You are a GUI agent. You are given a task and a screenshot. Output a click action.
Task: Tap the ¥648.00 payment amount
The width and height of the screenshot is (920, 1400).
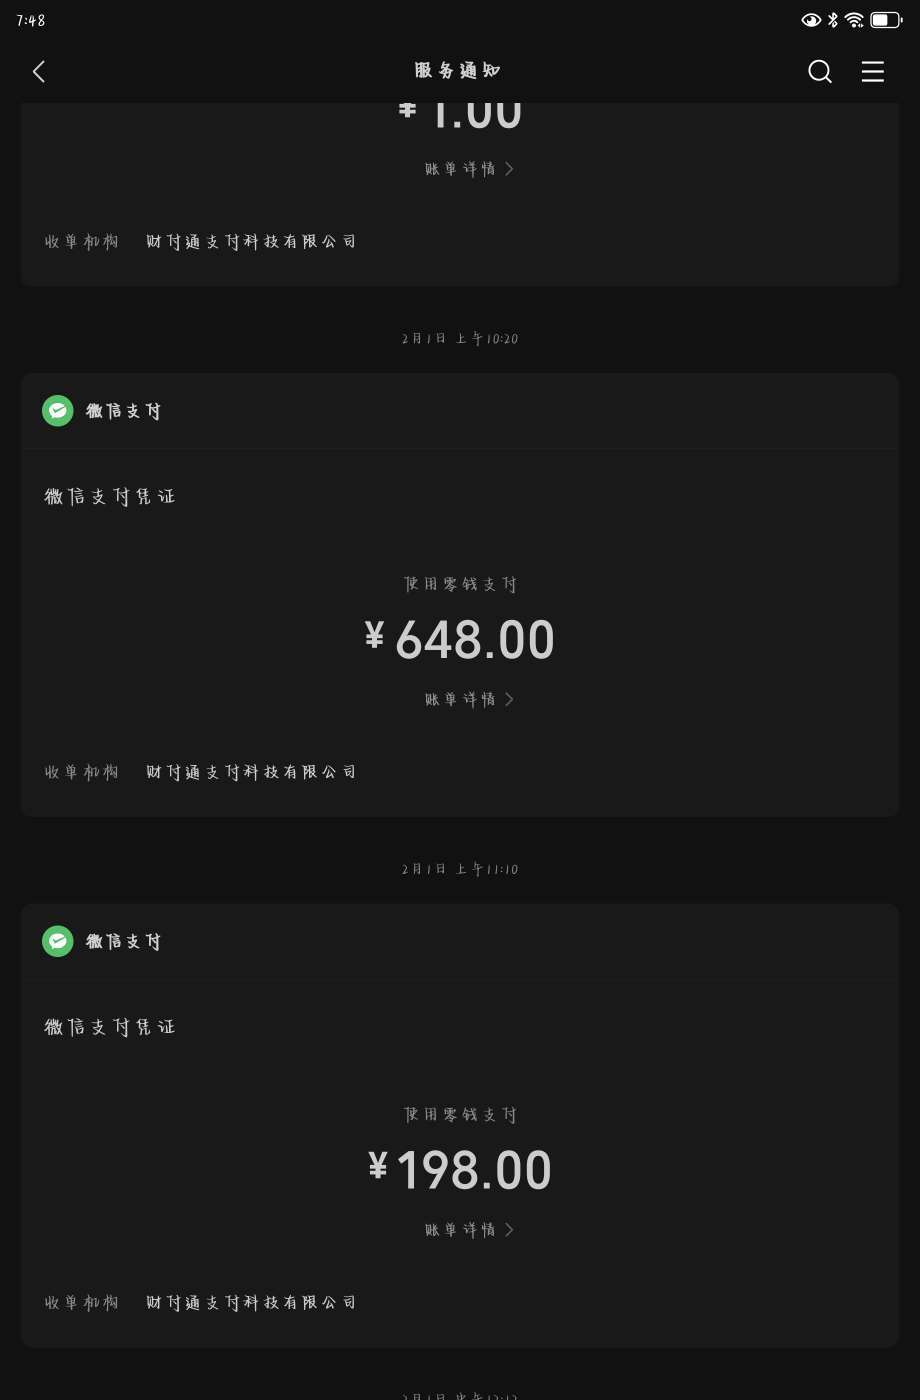(460, 640)
